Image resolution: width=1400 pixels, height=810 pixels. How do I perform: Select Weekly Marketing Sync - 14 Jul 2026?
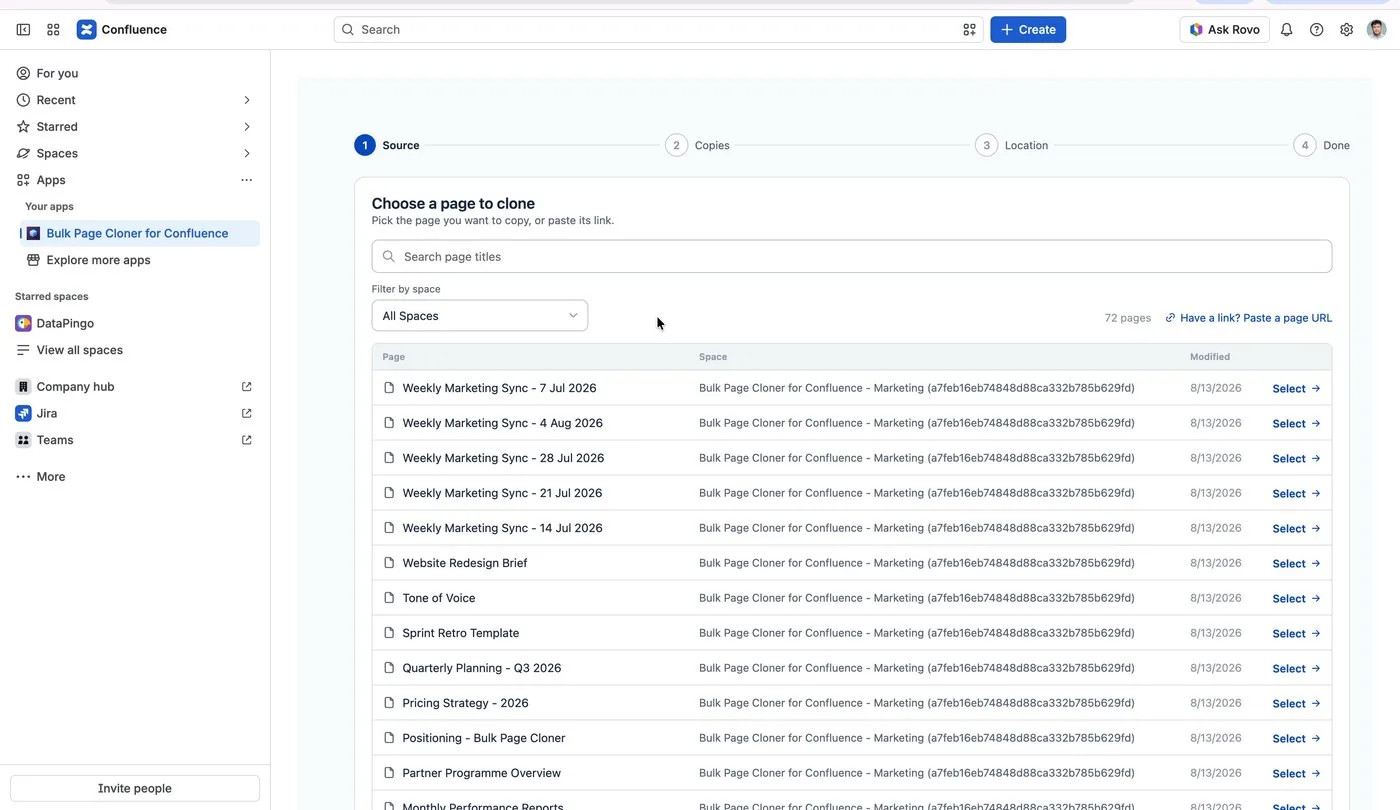click(1296, 529)
